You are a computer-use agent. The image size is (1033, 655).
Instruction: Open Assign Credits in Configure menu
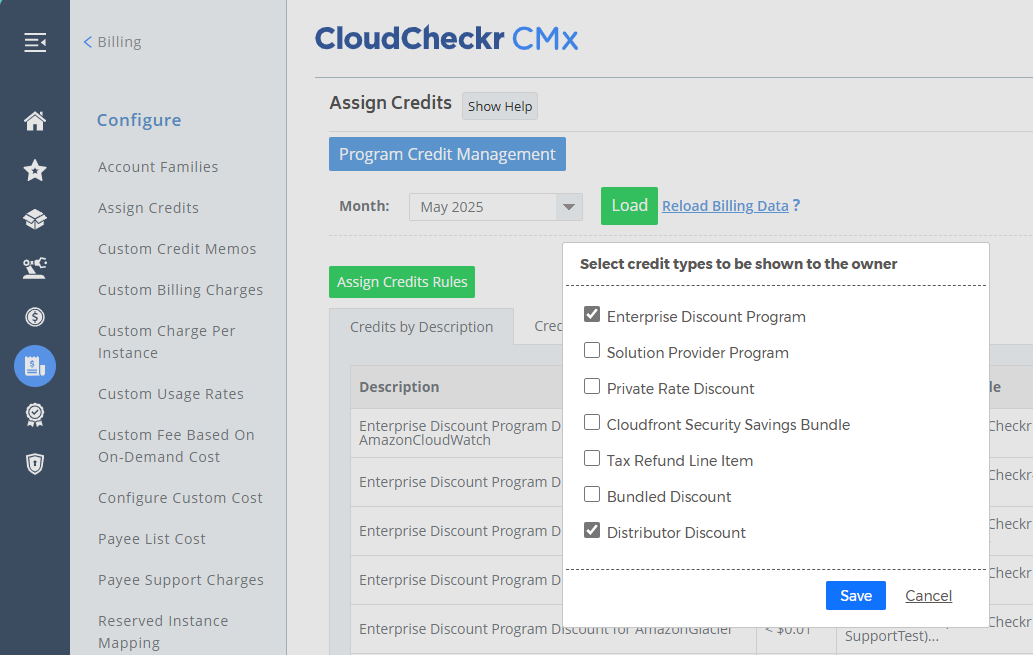coord(148,208)
